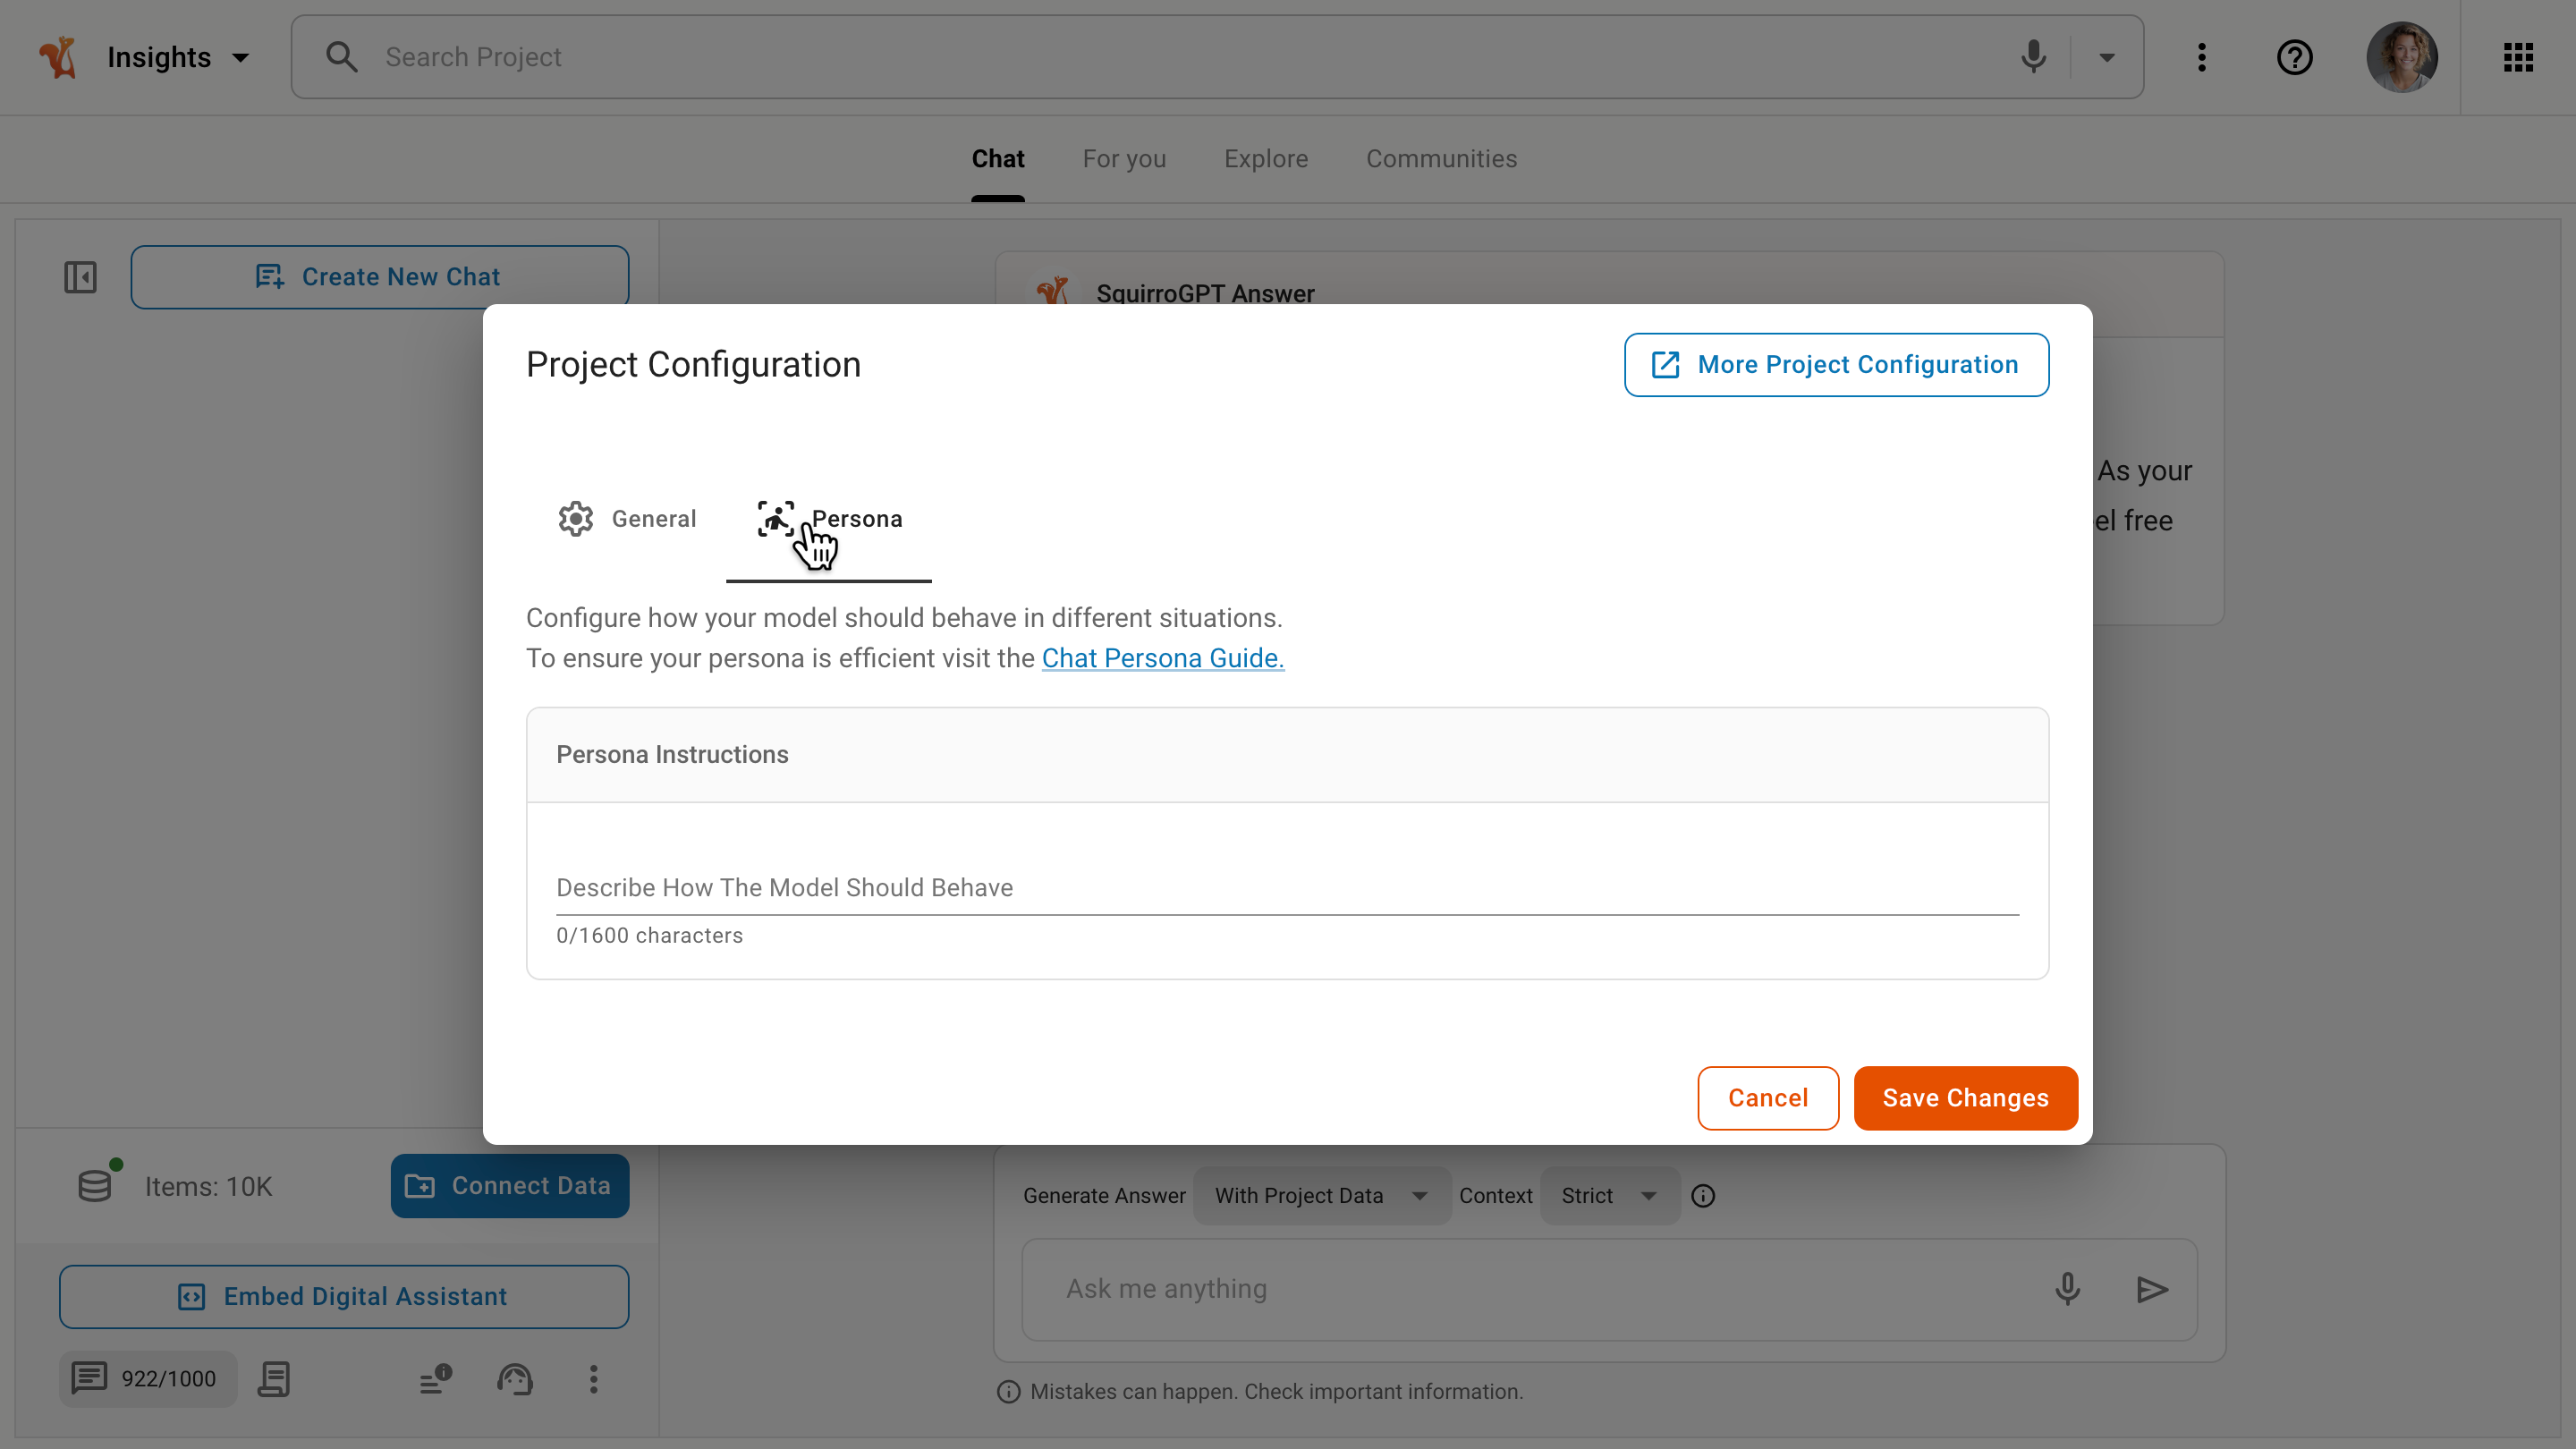This screenshot has width=2576, height=1449.
Task: Open the apps grid launcher icon
Action: (2518, 56)
